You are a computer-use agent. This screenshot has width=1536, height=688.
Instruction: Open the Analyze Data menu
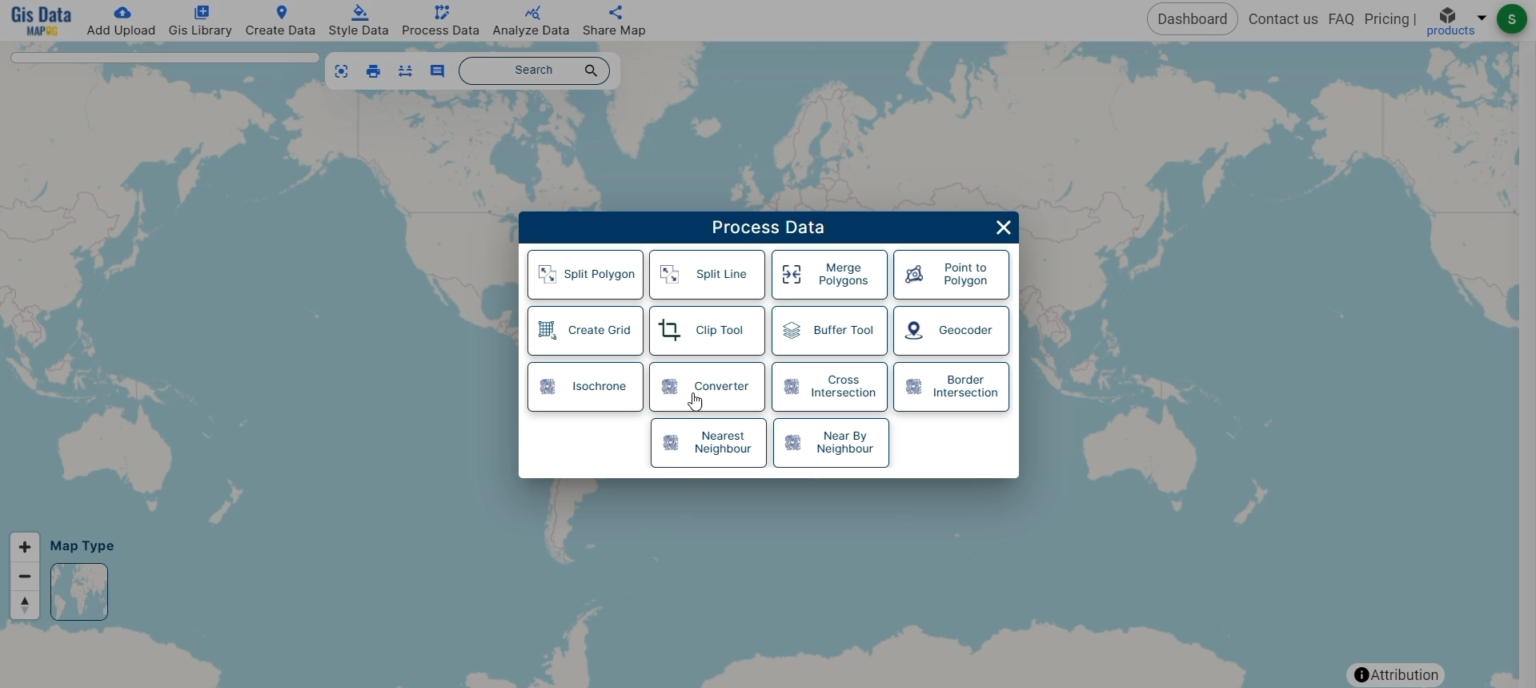[x=531, y=20]
